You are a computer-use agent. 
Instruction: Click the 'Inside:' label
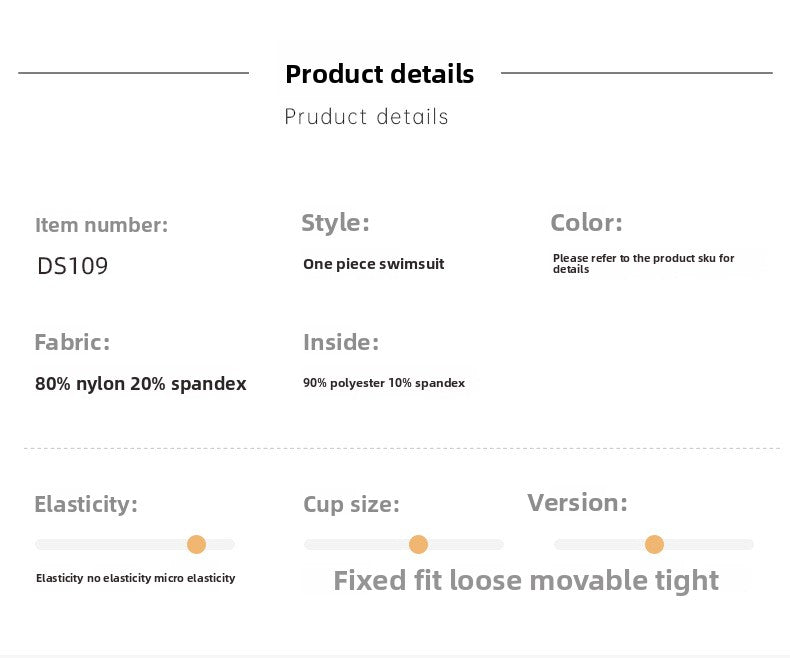pyautogui.click(x=341, y=342)
